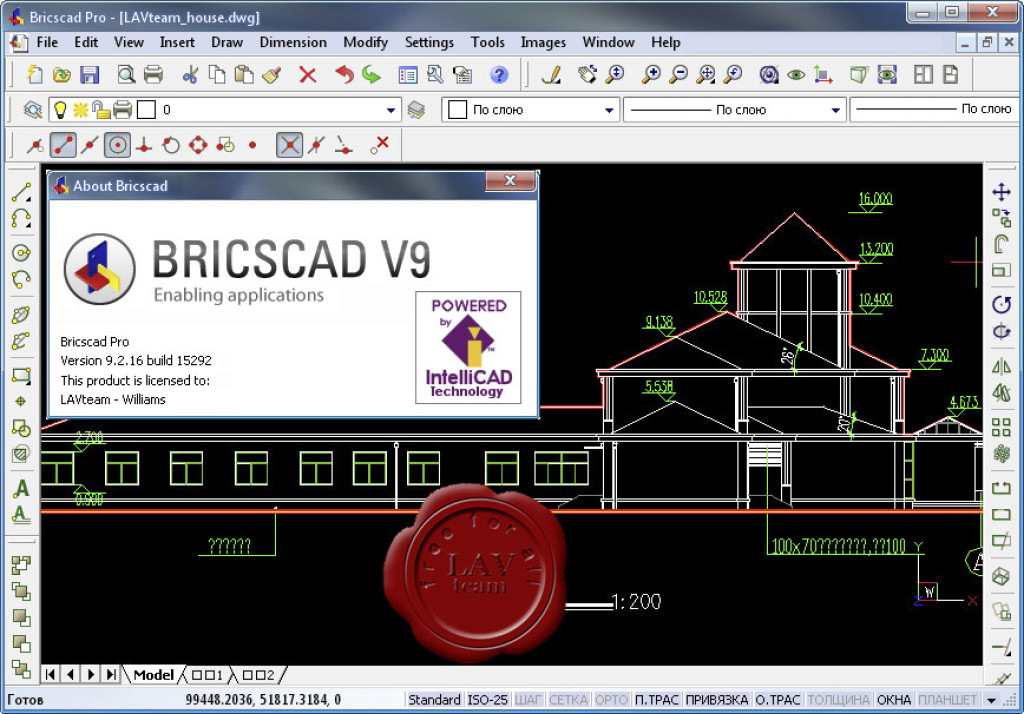The width and height of the screenshot is (1024, 714).
Task: Open the color По слою dropdown
Action: coord(609,110)
